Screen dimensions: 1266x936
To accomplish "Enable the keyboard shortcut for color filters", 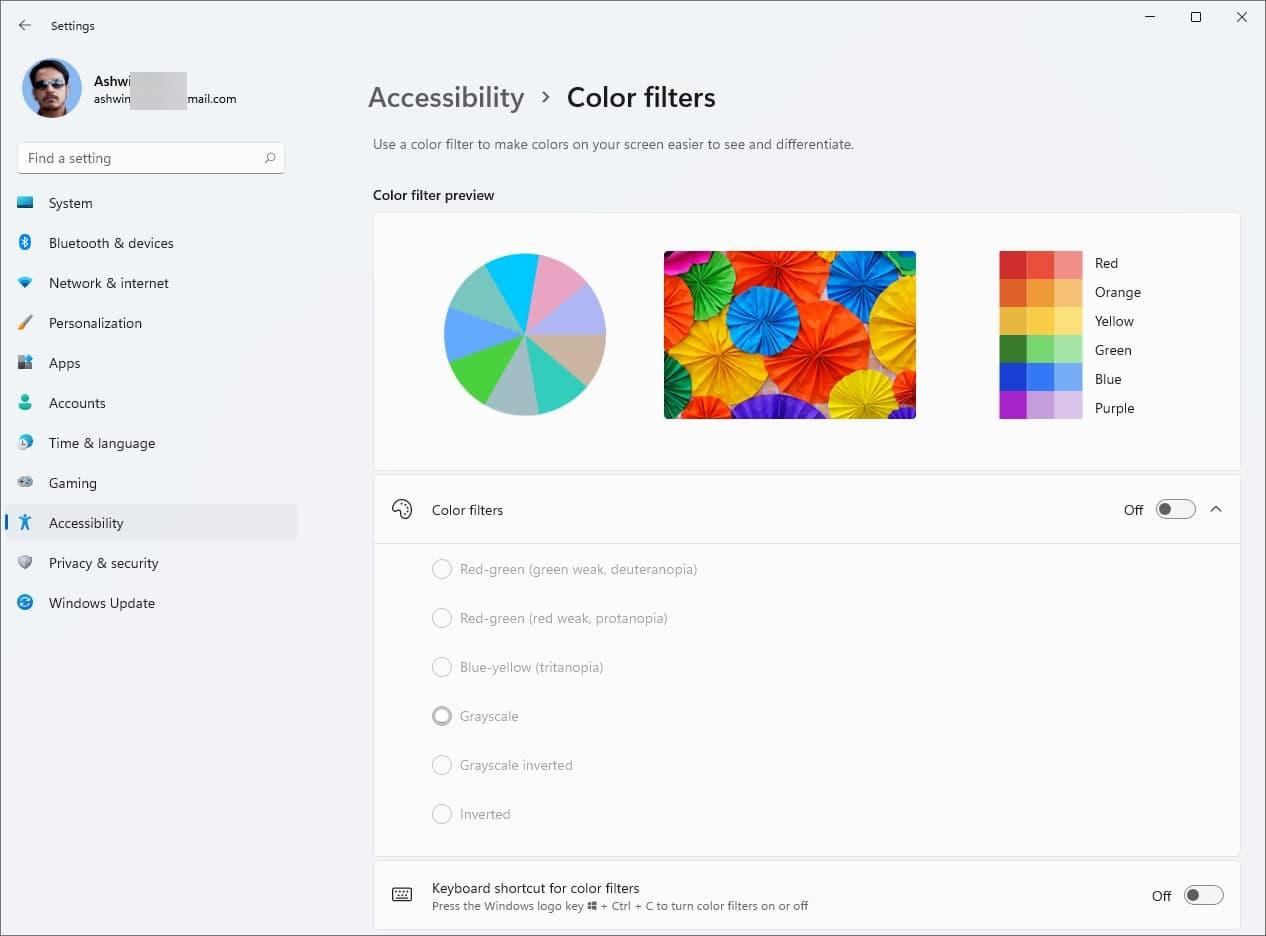I will point(1203,896).
